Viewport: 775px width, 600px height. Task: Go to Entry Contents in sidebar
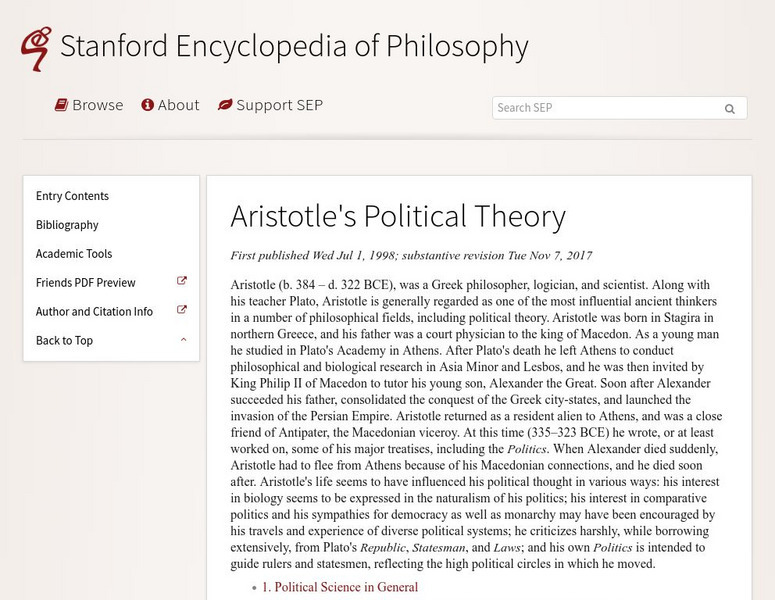point(72,196)
